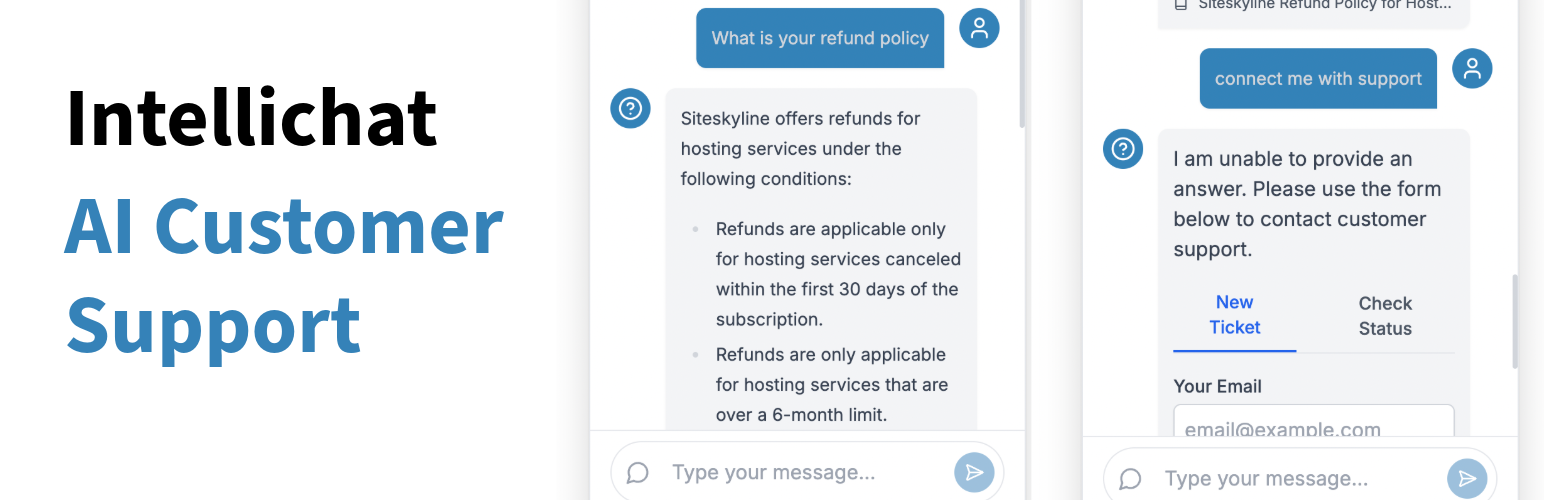Image resolution: width=1544 pixels, height=500 pixels.
Task: Click the speech bubble icon in left input
Action: click(638, 473)
